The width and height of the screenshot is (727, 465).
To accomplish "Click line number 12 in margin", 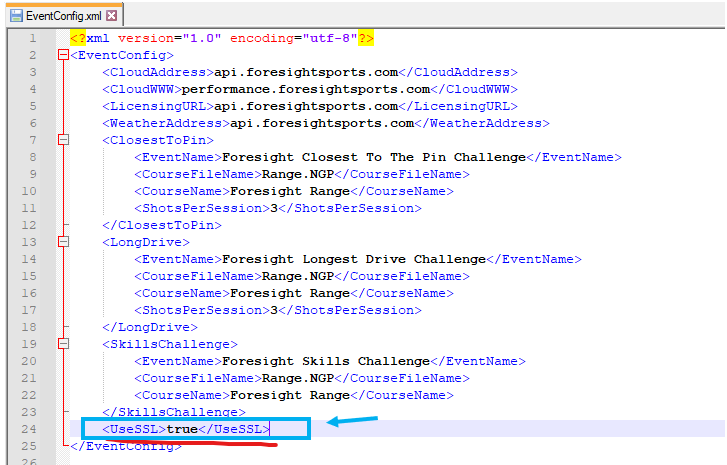I will [29, 225].
